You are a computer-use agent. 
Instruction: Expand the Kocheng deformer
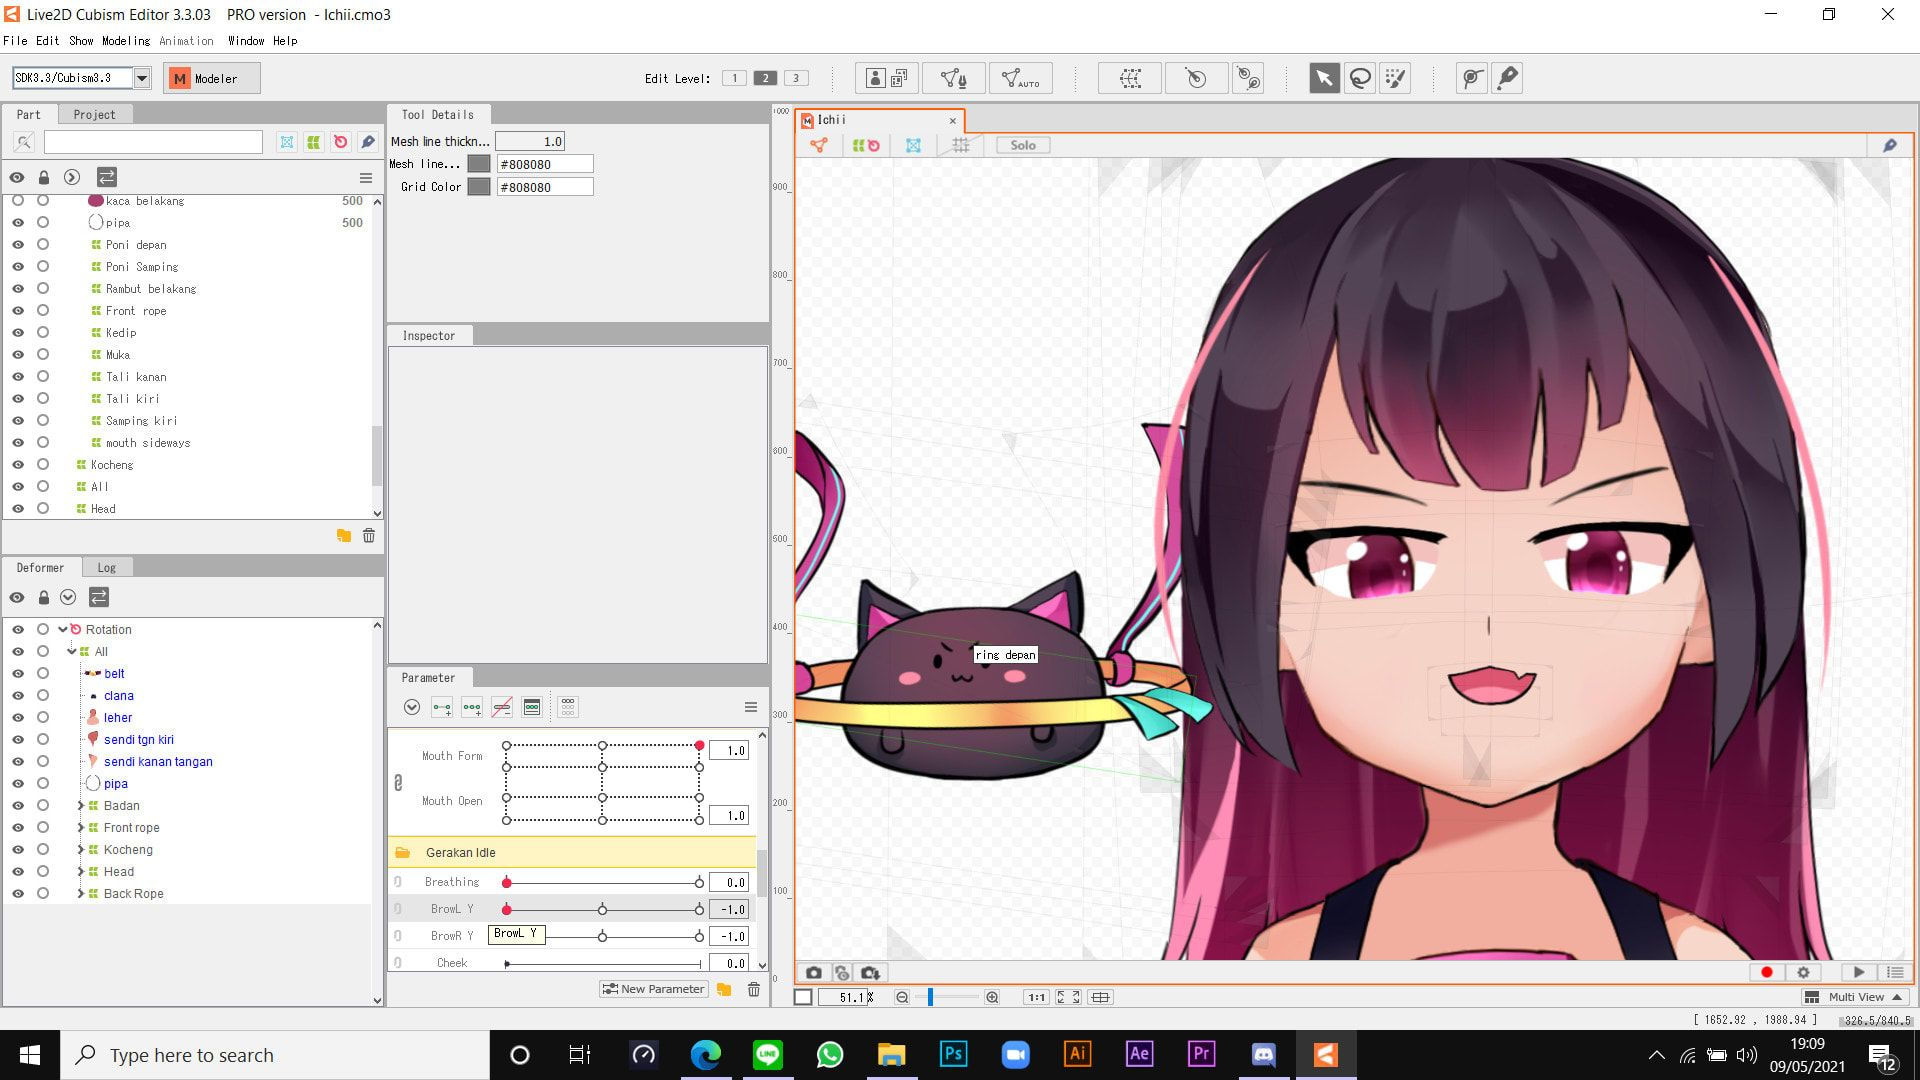[81, 850]
